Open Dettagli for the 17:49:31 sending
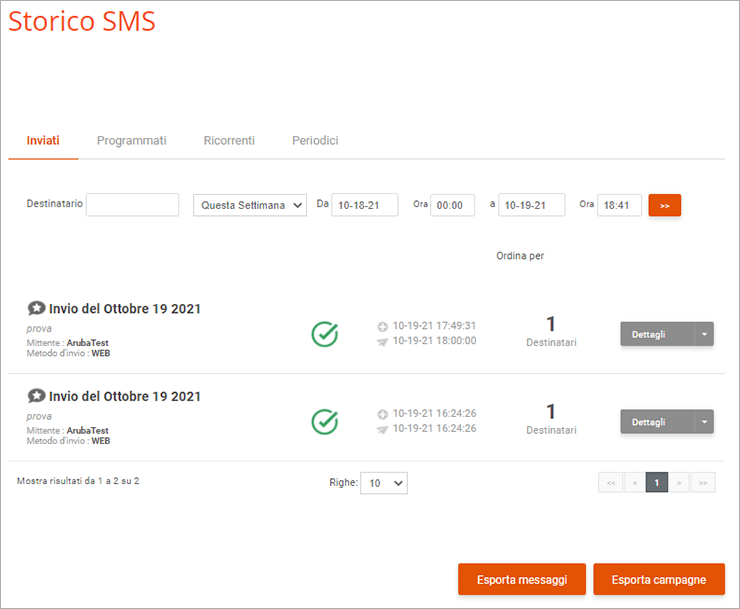 tap(657, 334)
